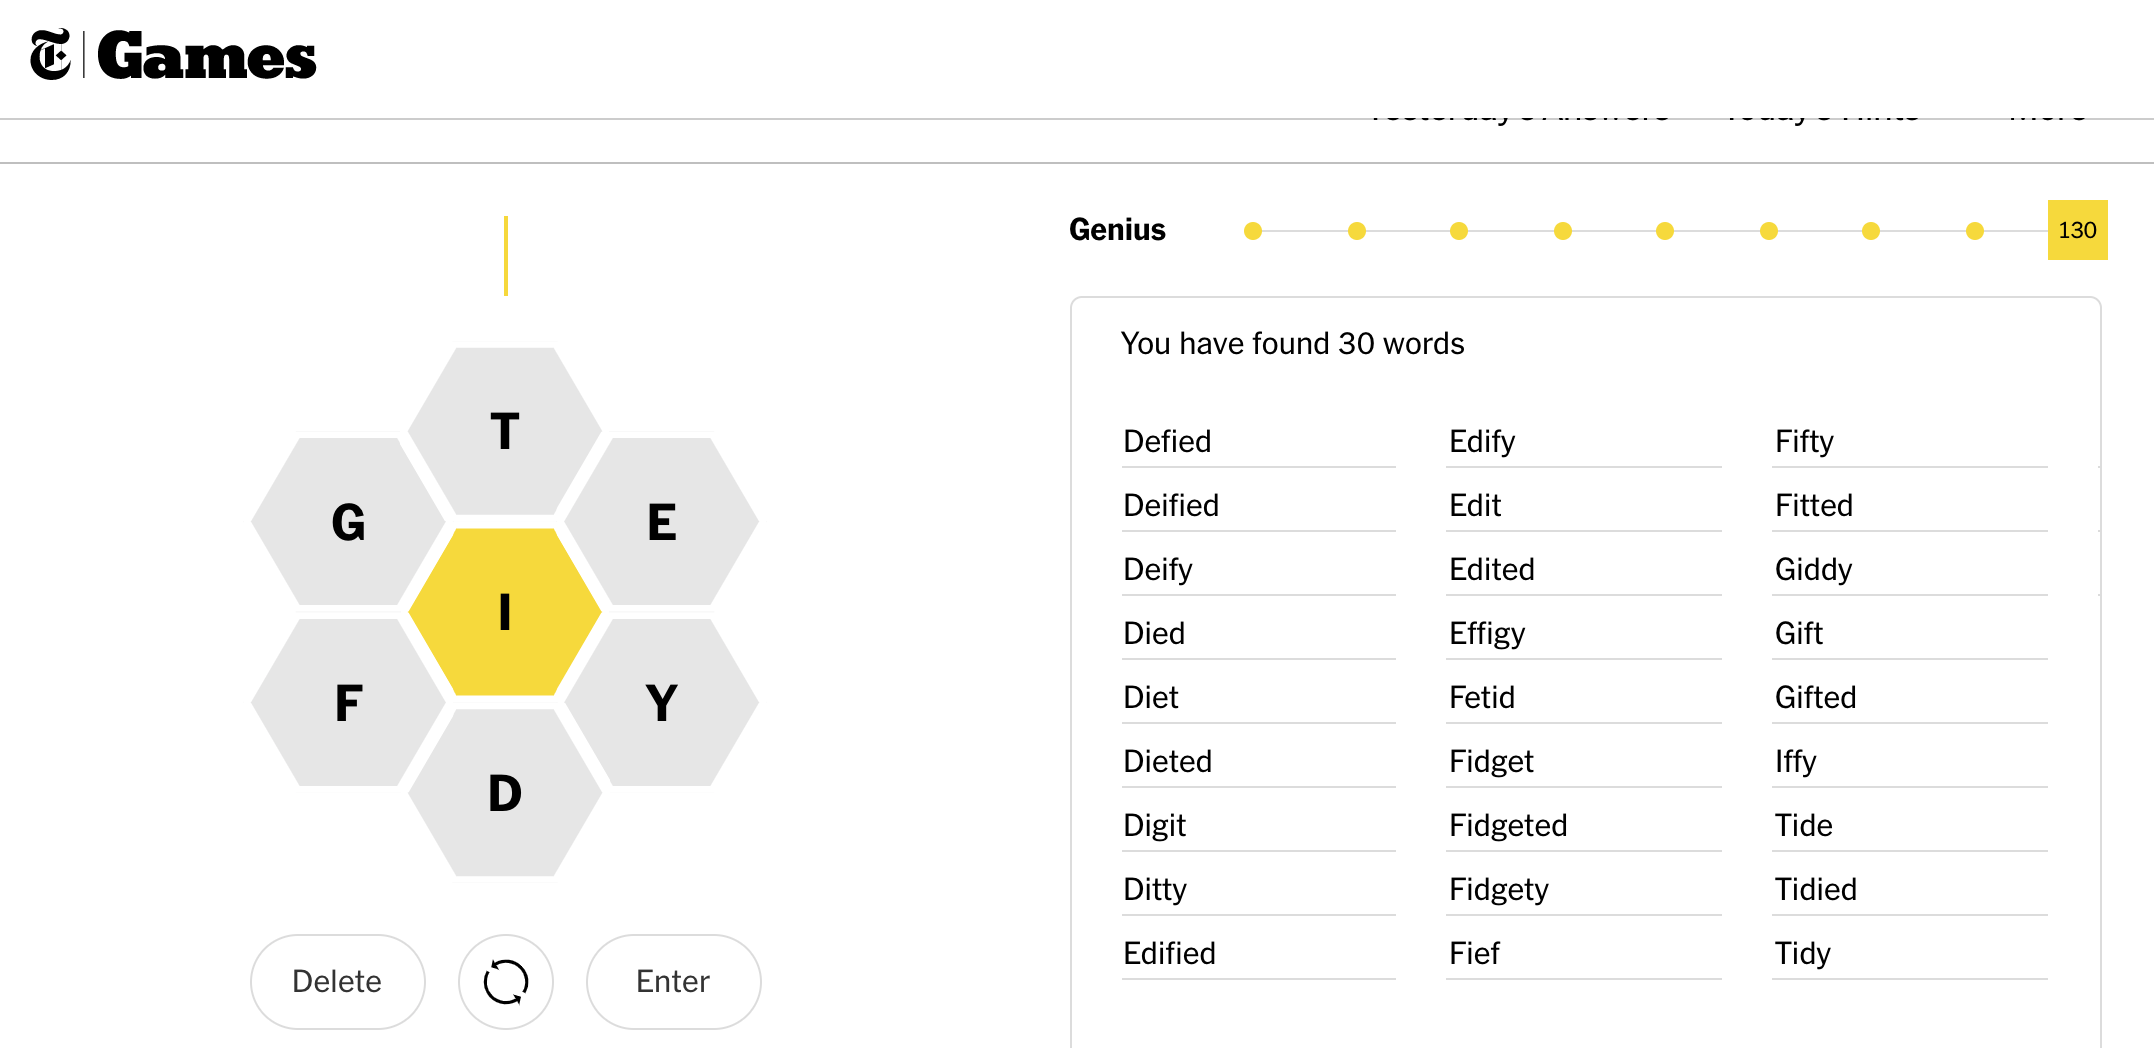
Task: Click the 130 score marker on progress bar
Action: (x=2076, y=230)
